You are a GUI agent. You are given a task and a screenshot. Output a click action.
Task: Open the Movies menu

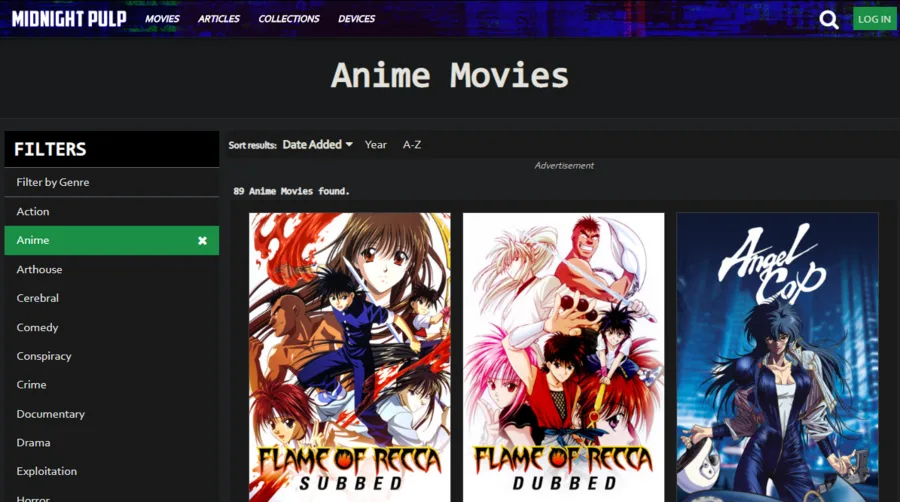click(x=162, y=19)
